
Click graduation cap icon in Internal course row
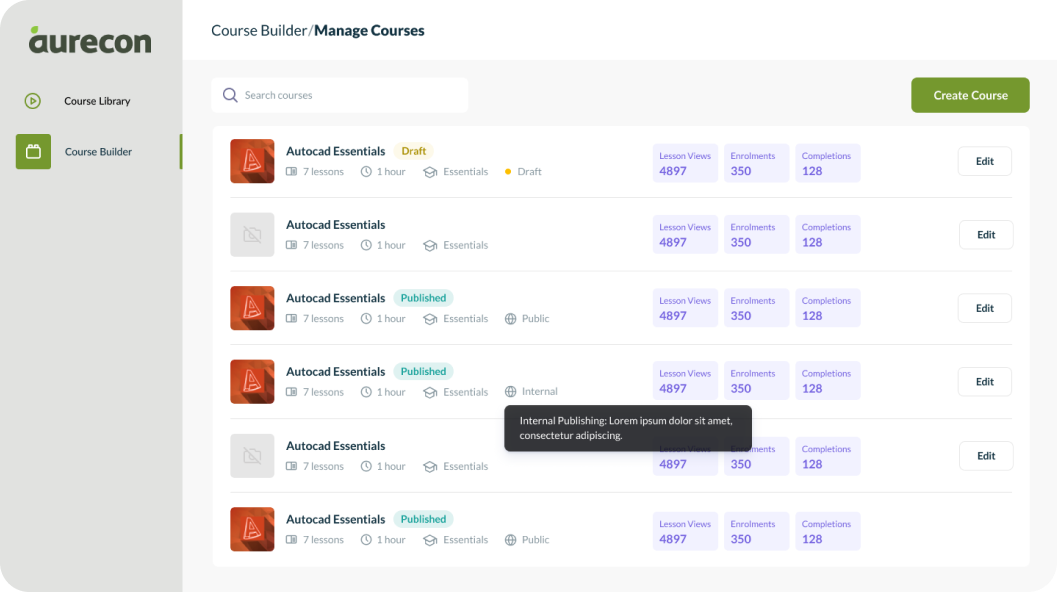click(430, 392)
